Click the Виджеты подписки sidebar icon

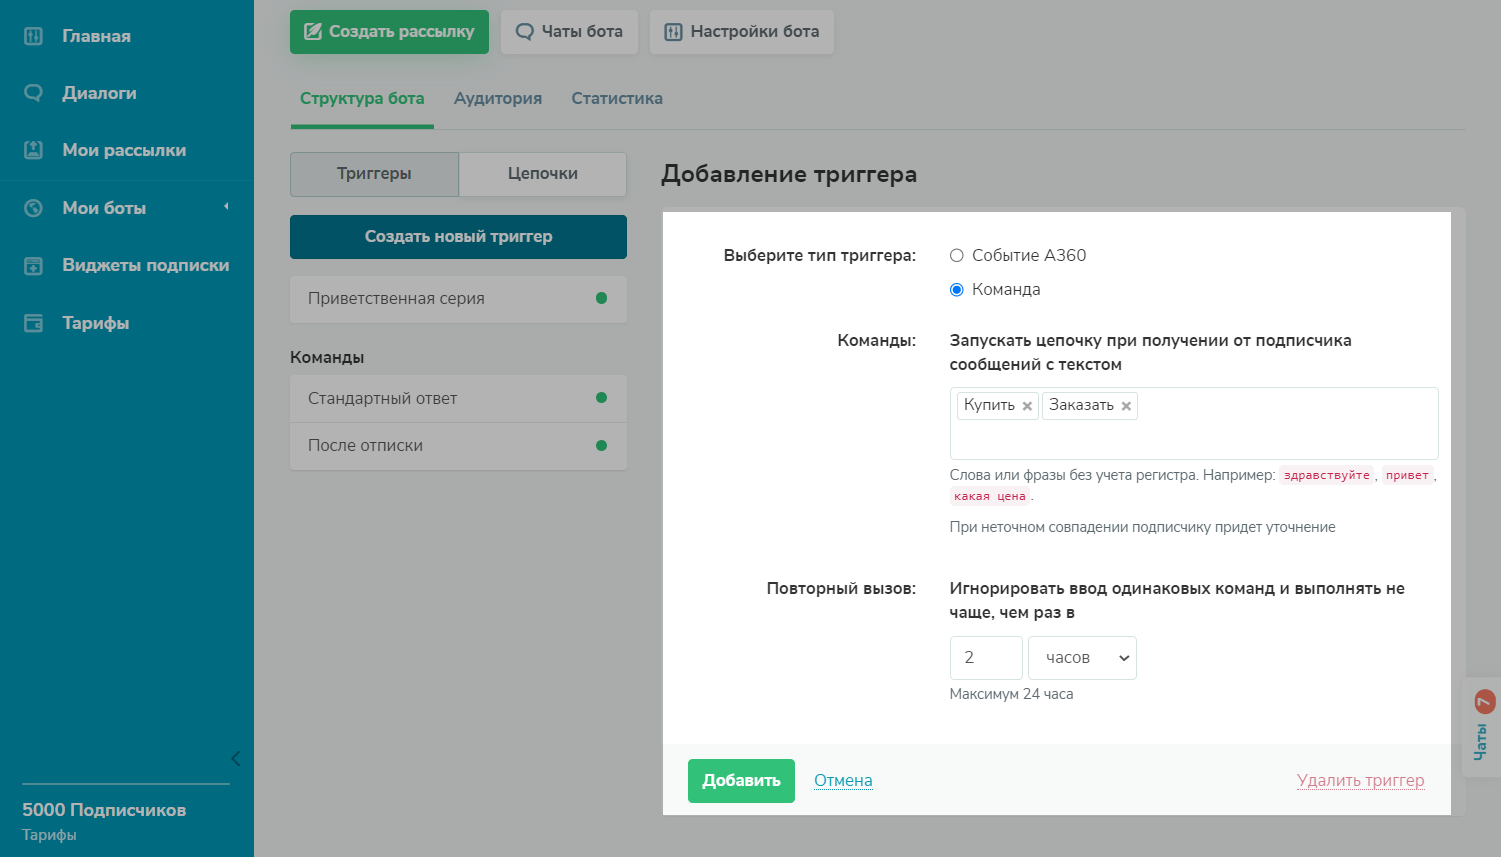(x=33, y=266)
